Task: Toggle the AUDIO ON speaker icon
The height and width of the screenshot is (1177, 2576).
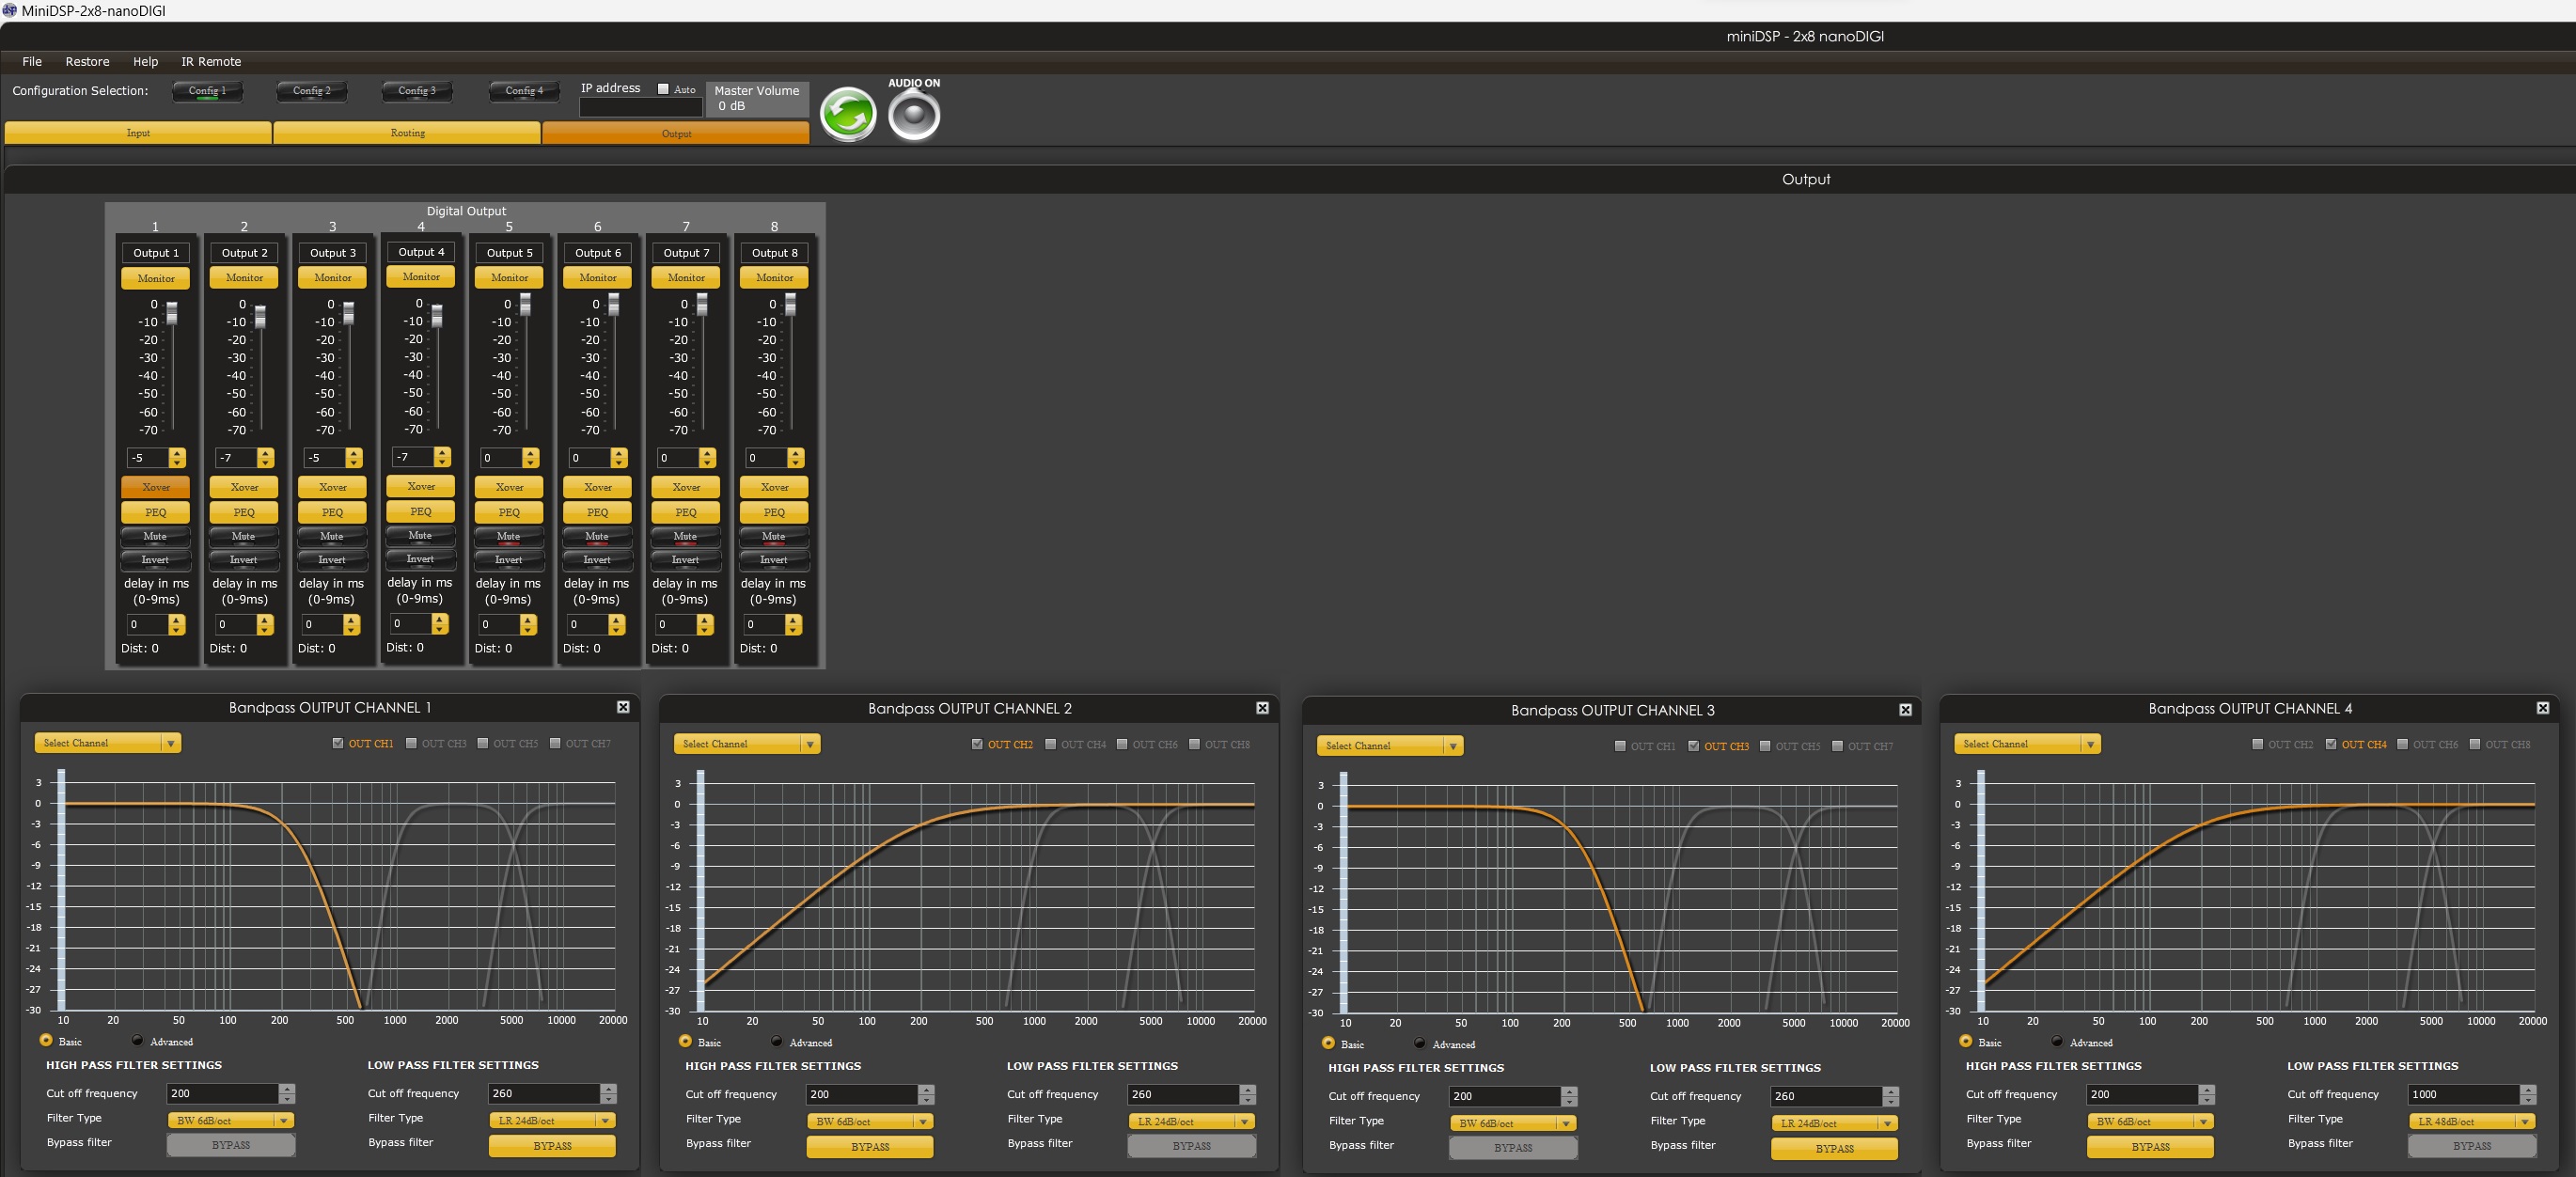Action: pyautogui.click(x=914, y=114)
